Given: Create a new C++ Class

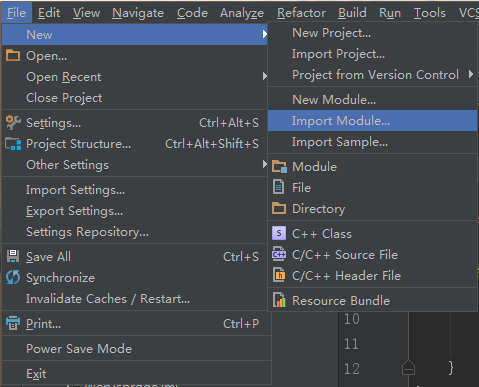Looking at the screenshot, I should 372,233.
